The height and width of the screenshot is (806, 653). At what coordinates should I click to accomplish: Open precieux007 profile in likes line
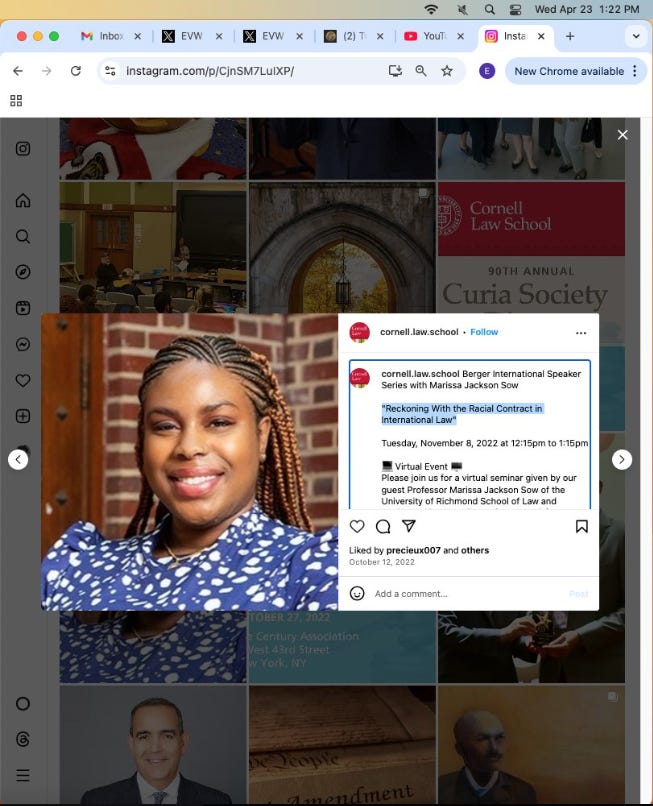[413, 550]
